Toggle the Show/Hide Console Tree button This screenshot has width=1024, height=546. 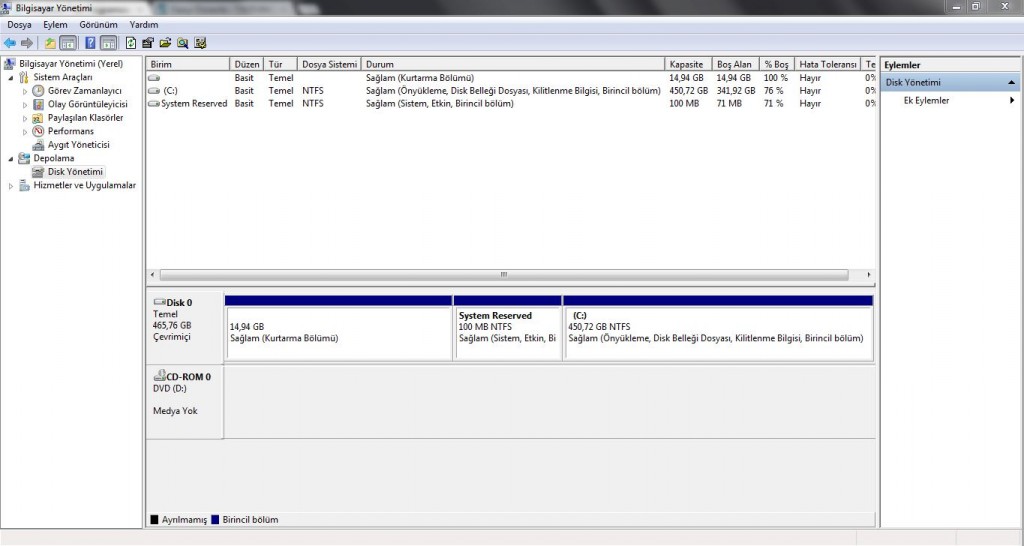[68, 43]
